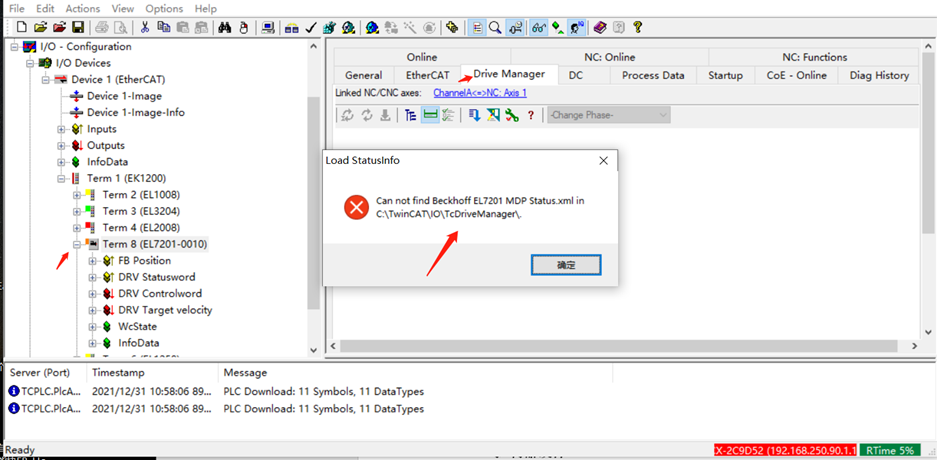Click the New document toolbar icon
This screenshot has height=460, width=937.
coord(22,27)
